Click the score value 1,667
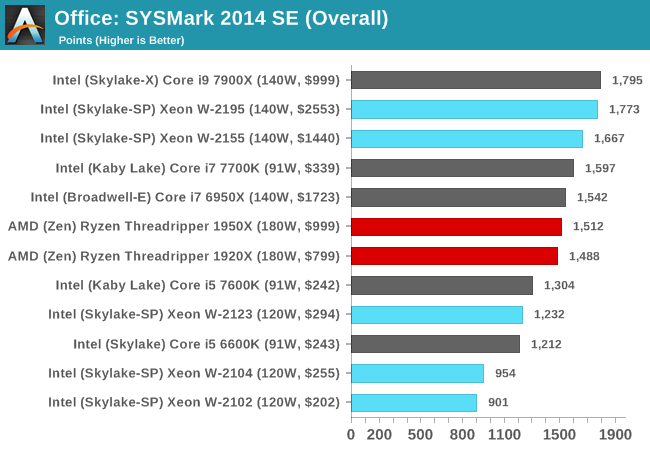 609,138
